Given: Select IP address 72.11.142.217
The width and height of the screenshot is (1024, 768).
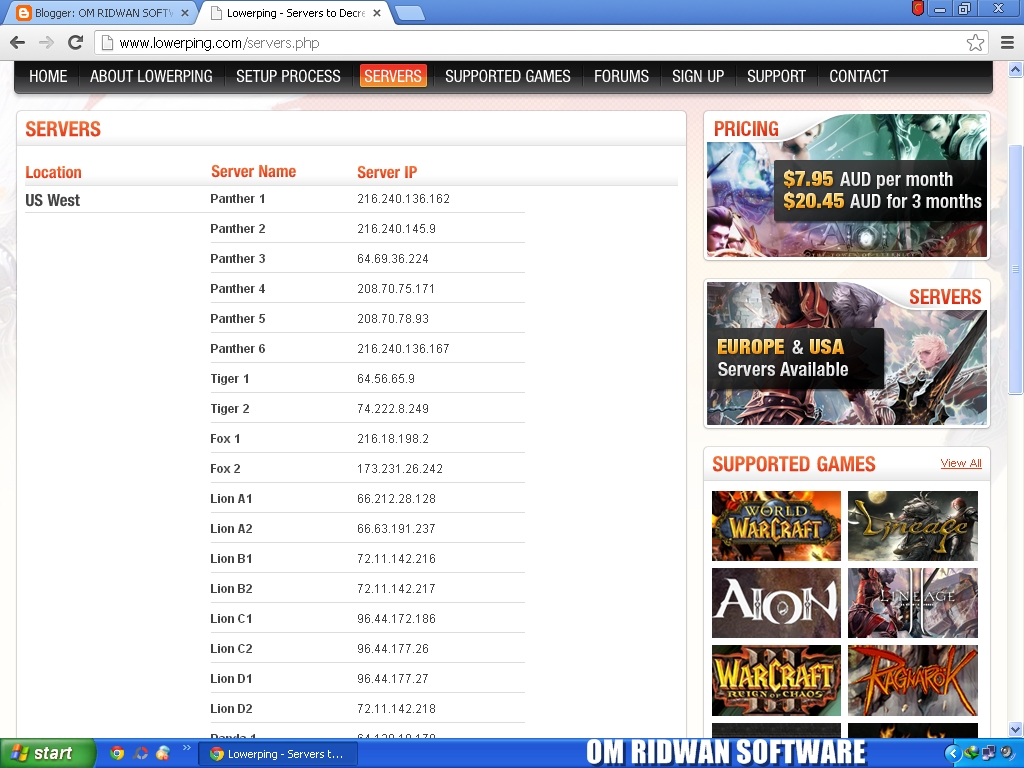Looking at the screenshot, I should pos(396,589).
